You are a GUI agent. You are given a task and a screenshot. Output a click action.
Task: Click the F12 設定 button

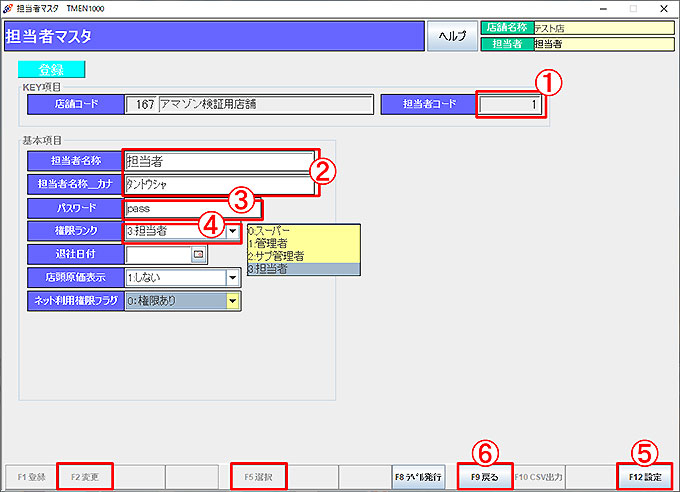(x=645, y=477)
